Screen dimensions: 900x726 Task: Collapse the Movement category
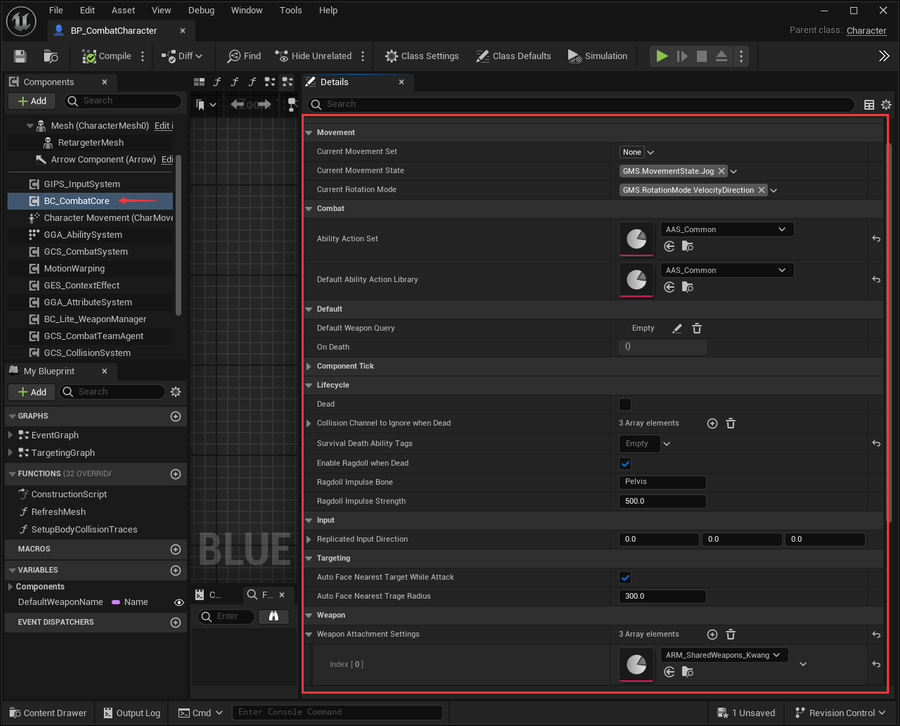click(x=309, y=133)
